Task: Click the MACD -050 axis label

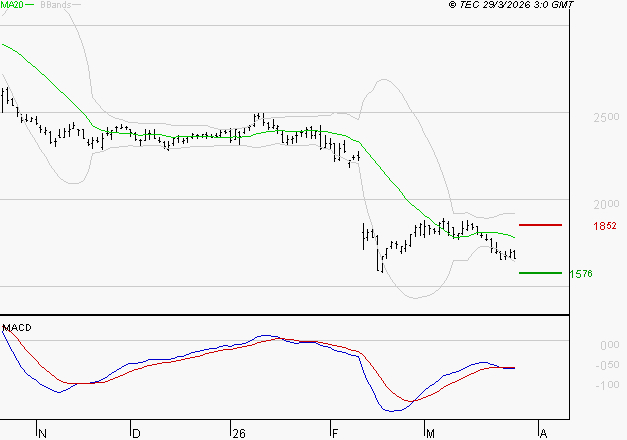Action: coord(607,365)
